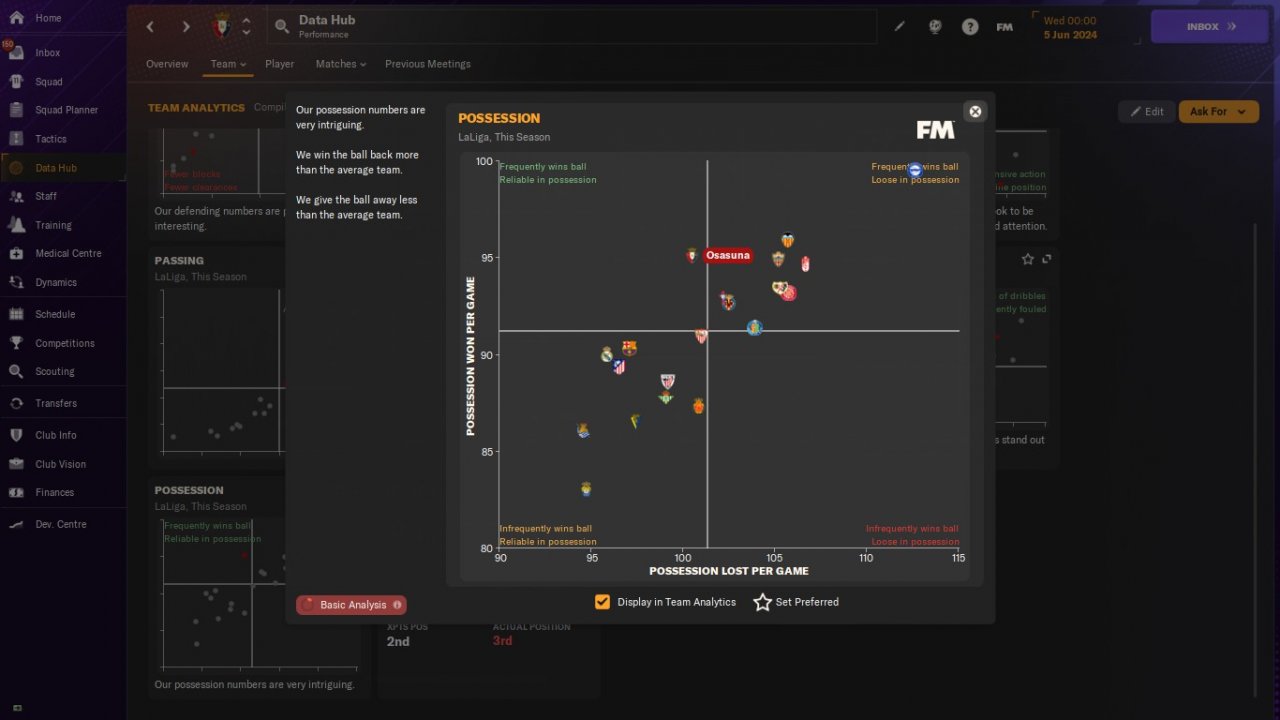The height and width of the screenshot is (720, 1280).
Task: Click the Osasuna club badge in header
Action: 221,26
